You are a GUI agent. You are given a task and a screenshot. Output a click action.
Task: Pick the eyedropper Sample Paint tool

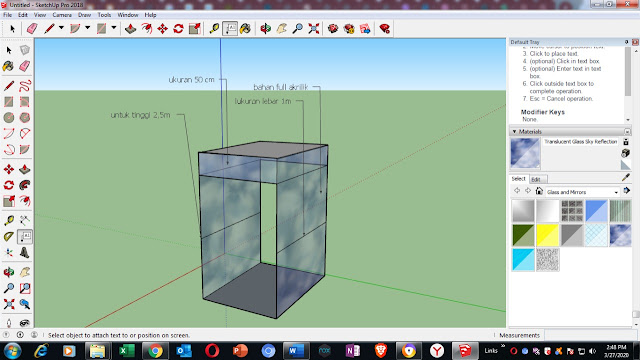626,177
